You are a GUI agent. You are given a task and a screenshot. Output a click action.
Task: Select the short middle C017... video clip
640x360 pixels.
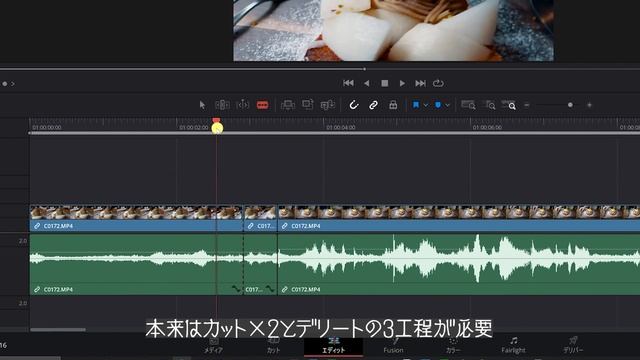click(x=260, y=218)
